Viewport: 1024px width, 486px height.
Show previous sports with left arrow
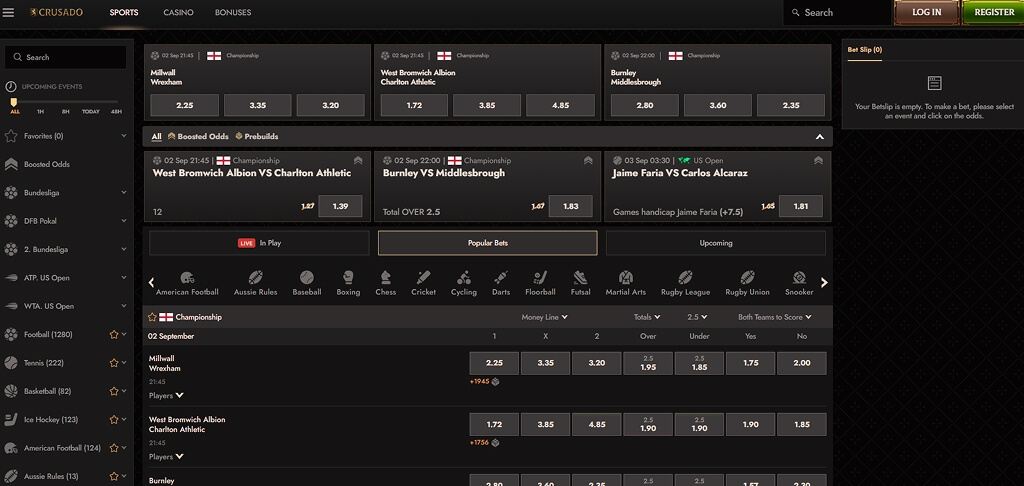(x=152, y=283)
